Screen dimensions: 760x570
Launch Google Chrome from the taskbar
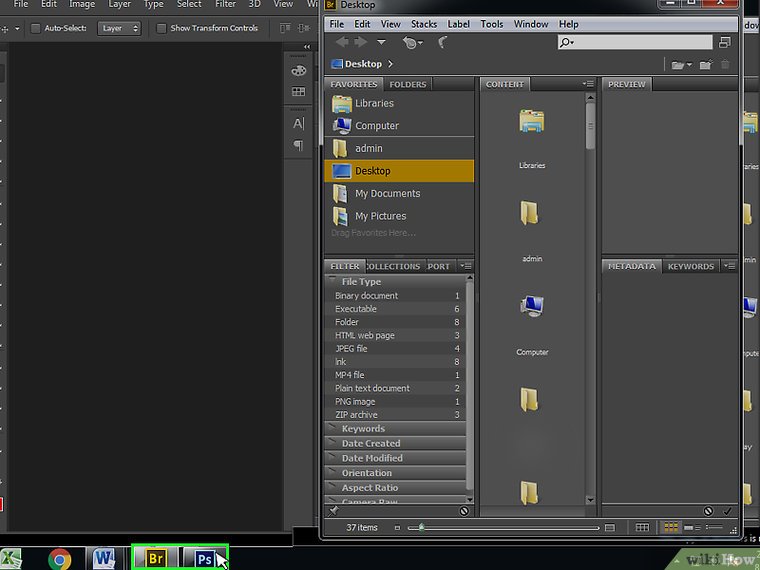coord(59,558)
